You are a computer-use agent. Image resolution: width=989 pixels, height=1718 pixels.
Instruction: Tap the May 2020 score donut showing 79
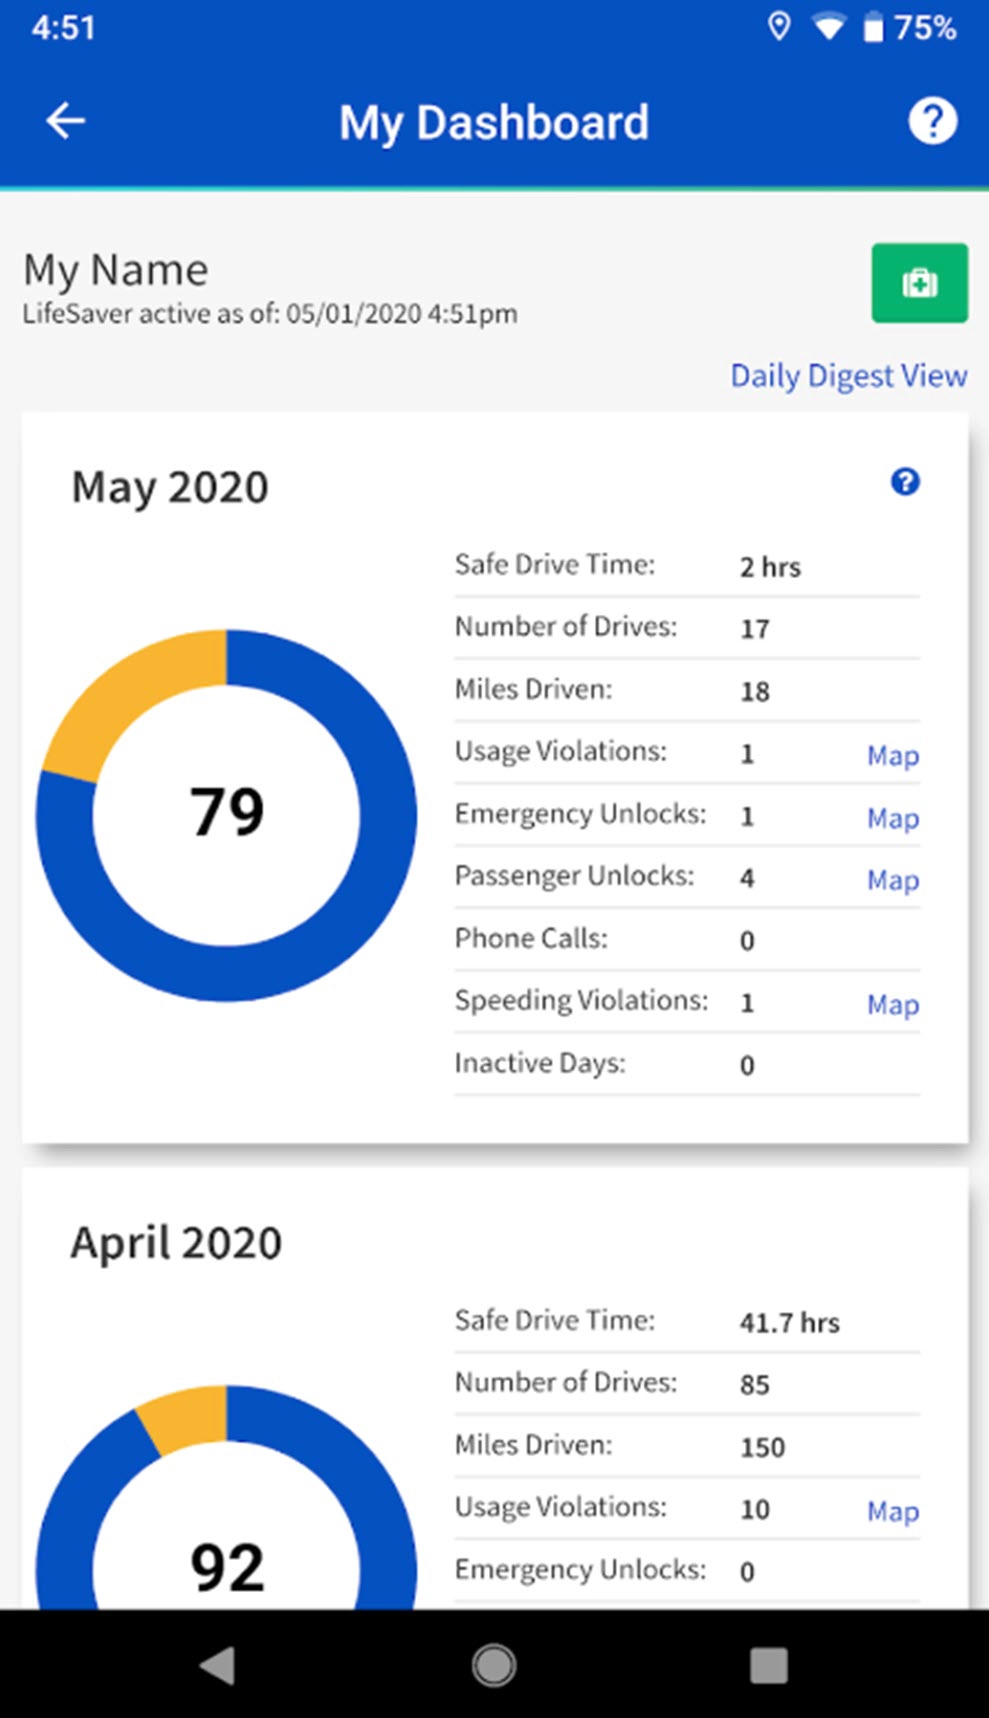pos(227,814)
